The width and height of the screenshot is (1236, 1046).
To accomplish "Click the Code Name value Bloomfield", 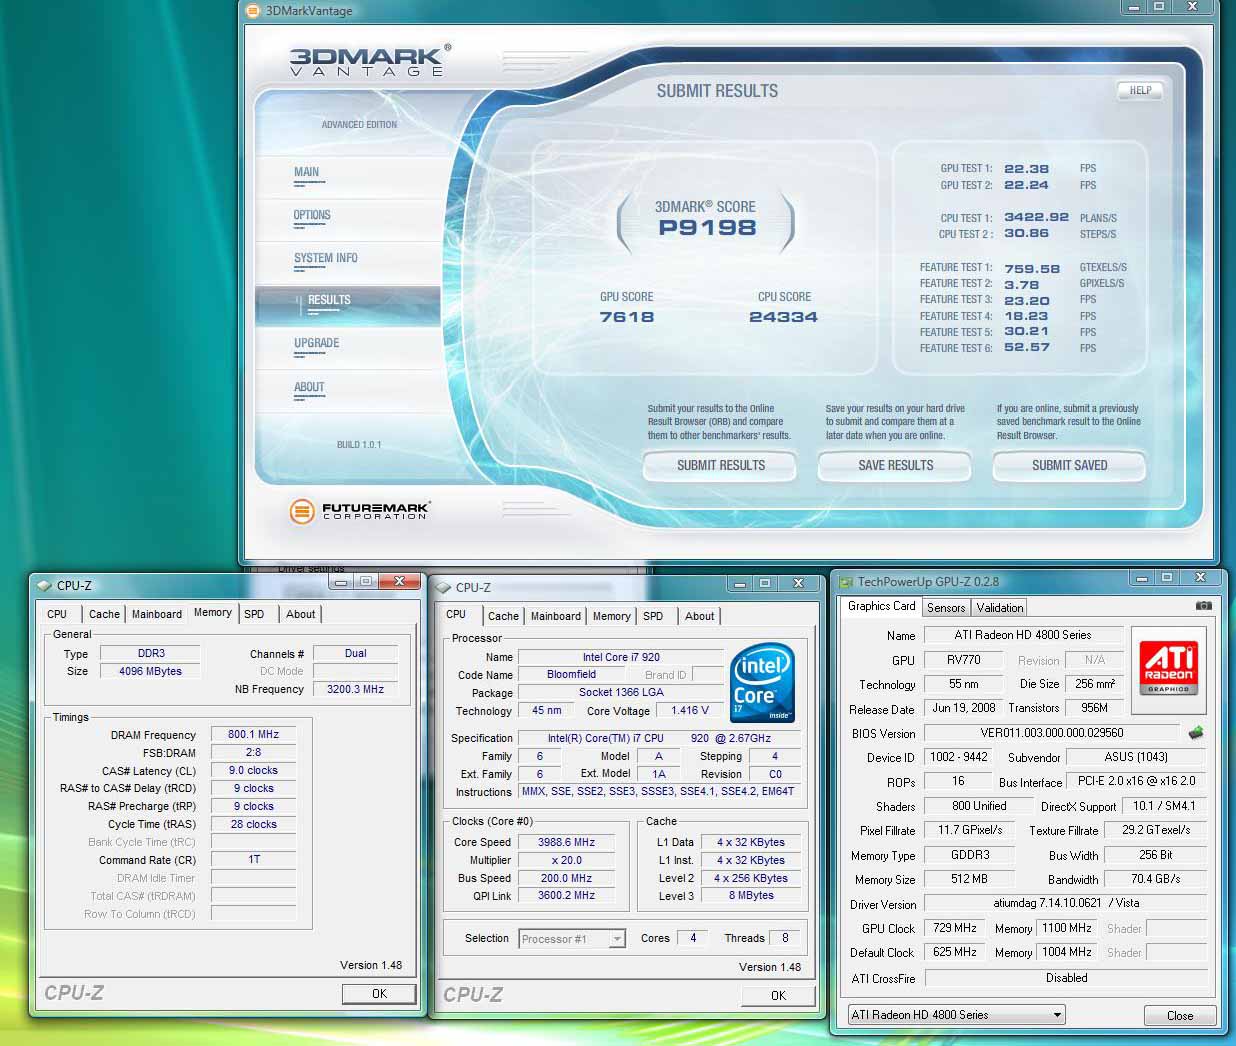I will (571, 675).
